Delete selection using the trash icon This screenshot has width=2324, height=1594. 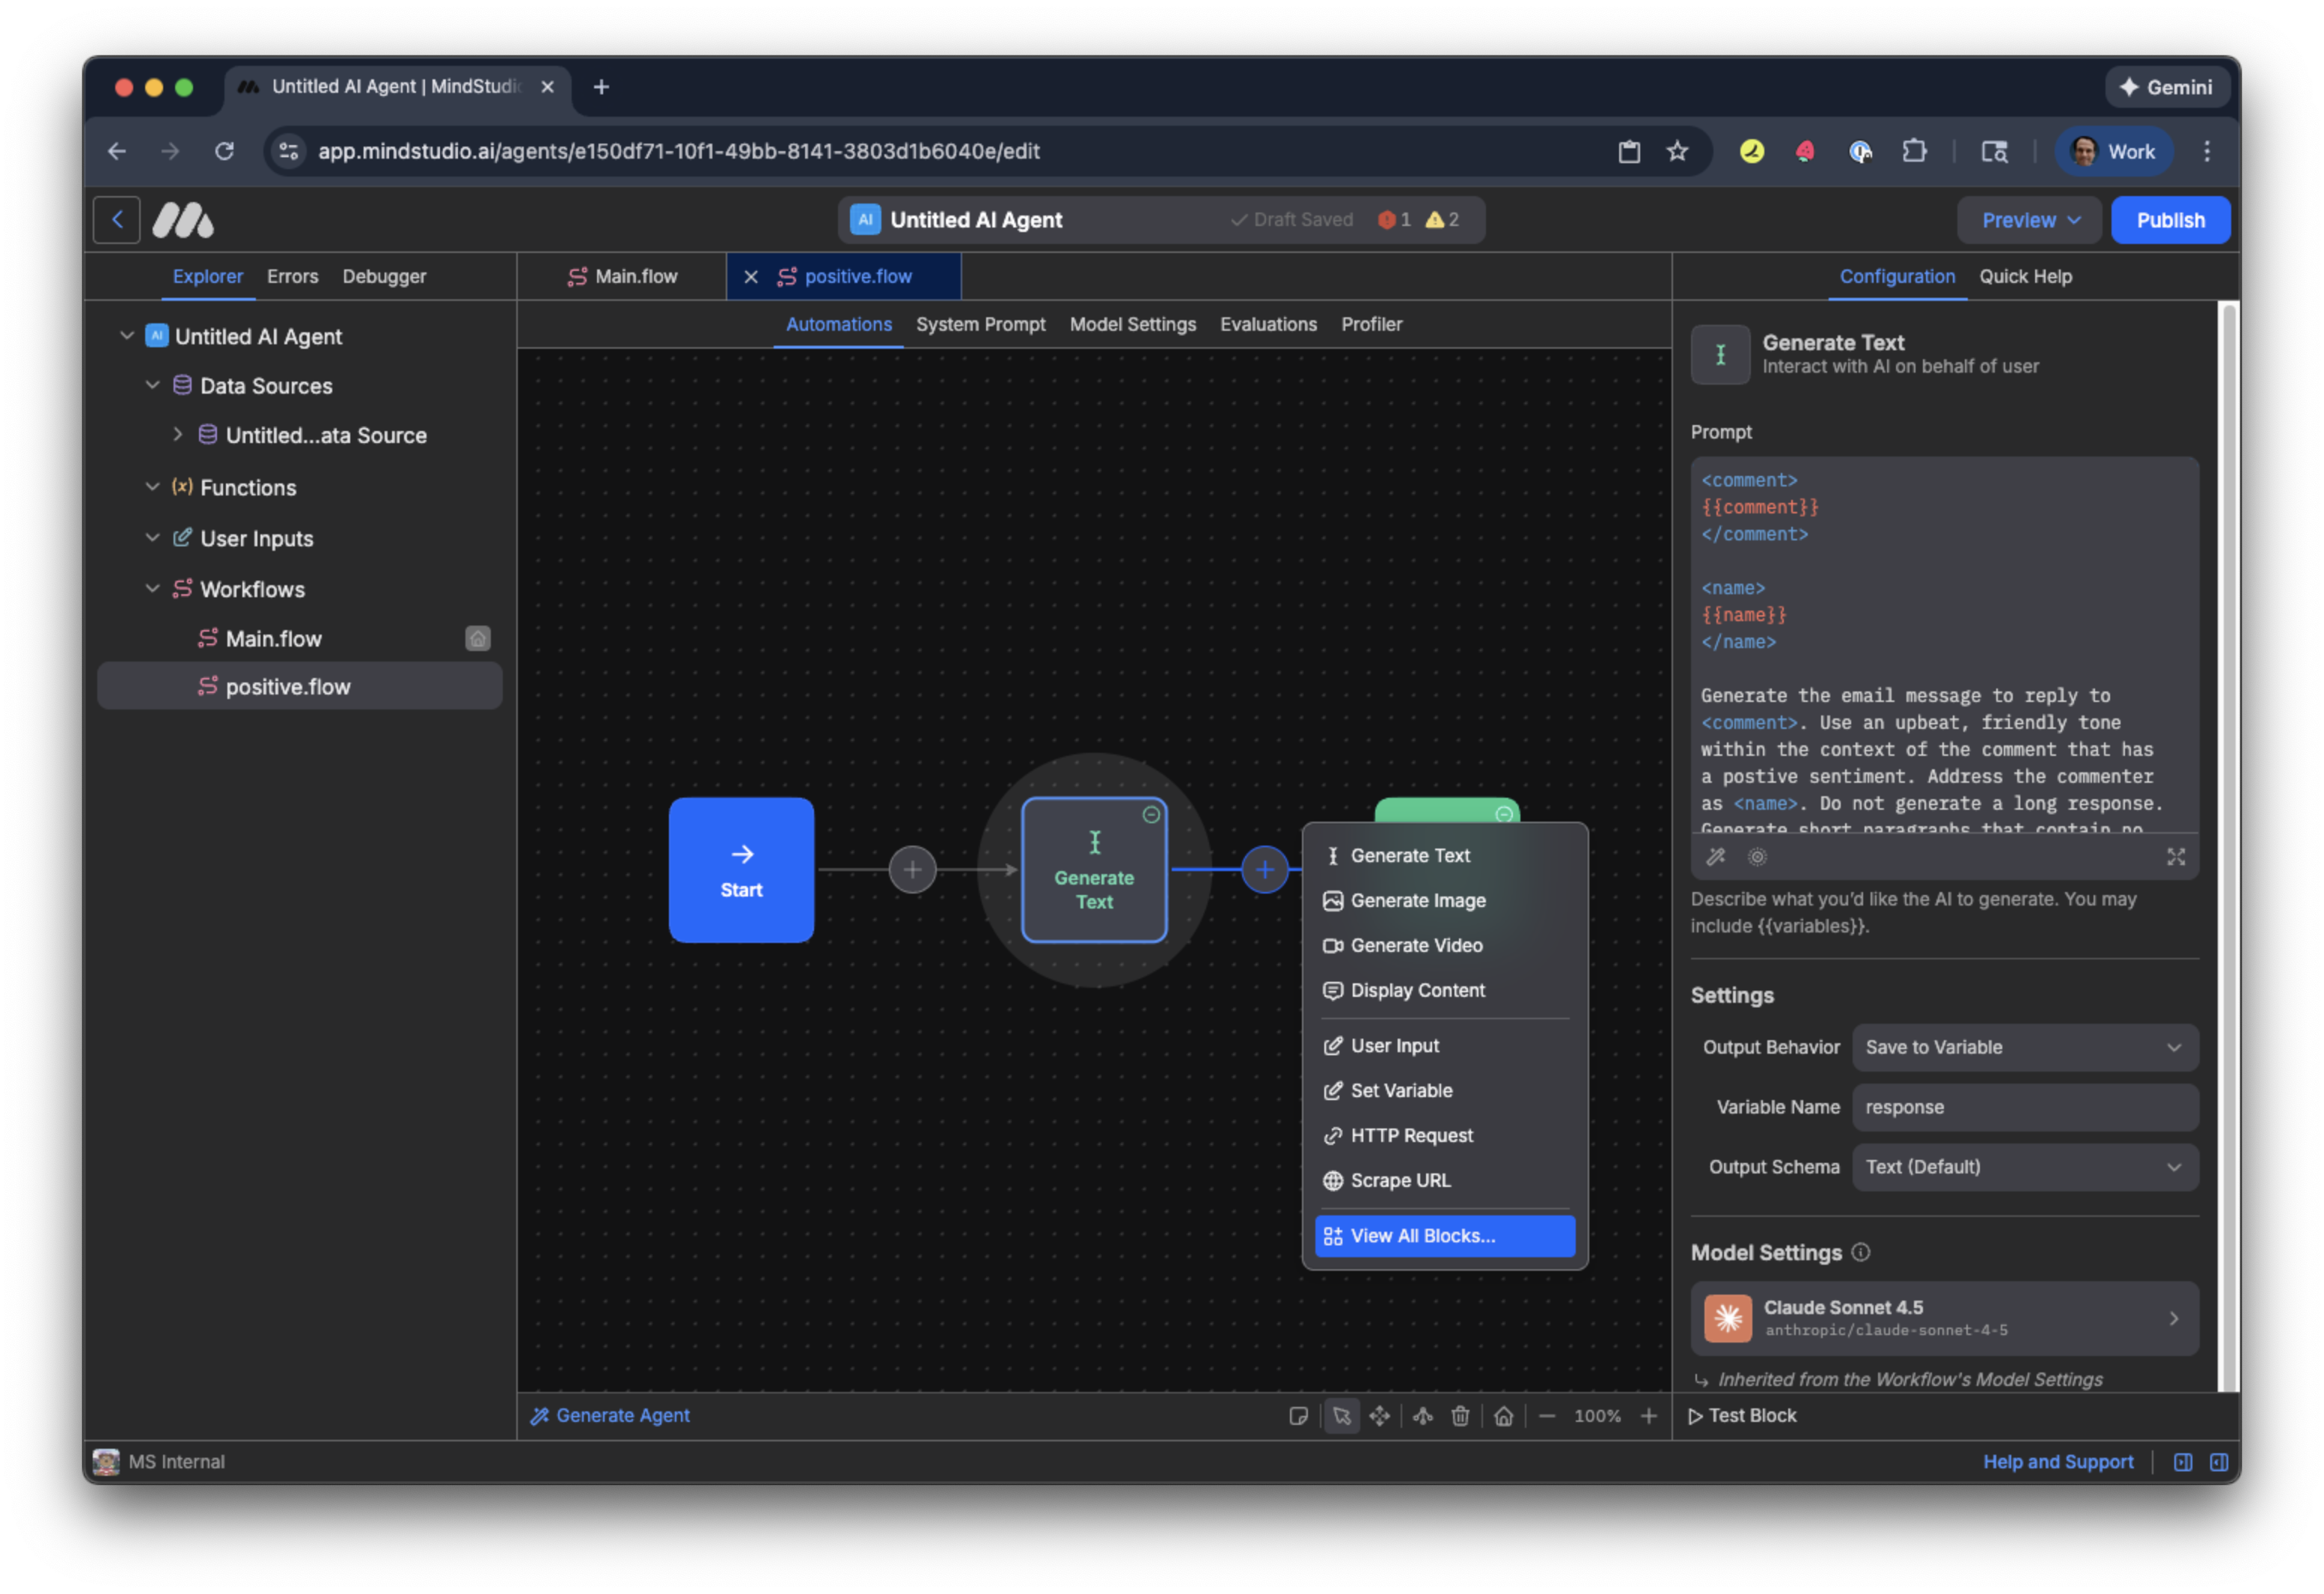click(x=1461, y=1416)
